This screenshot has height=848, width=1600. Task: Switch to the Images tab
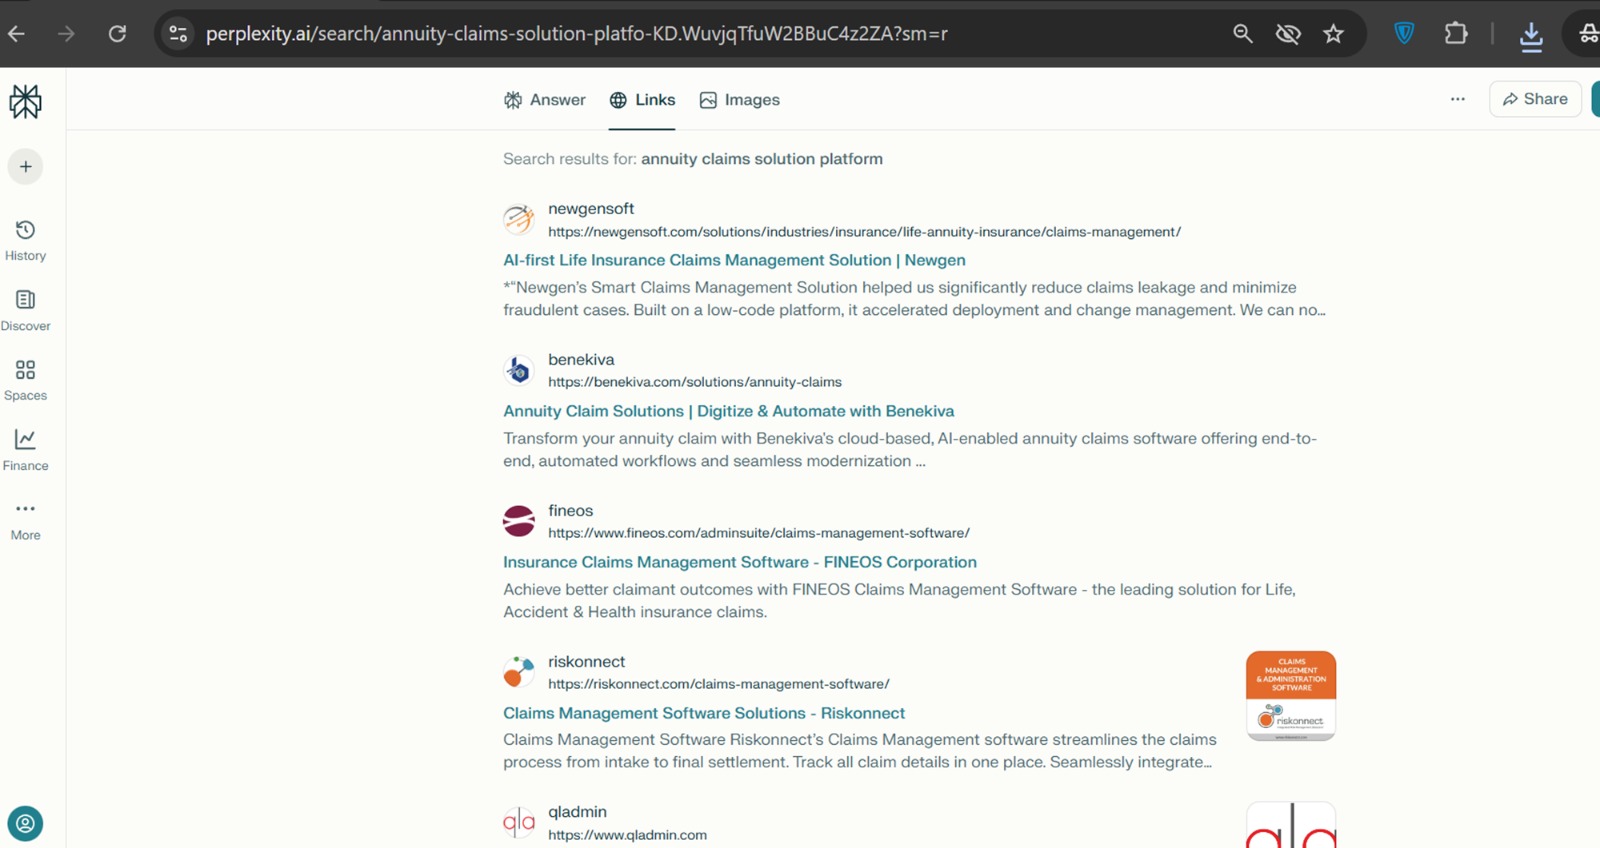pos(740,100)
